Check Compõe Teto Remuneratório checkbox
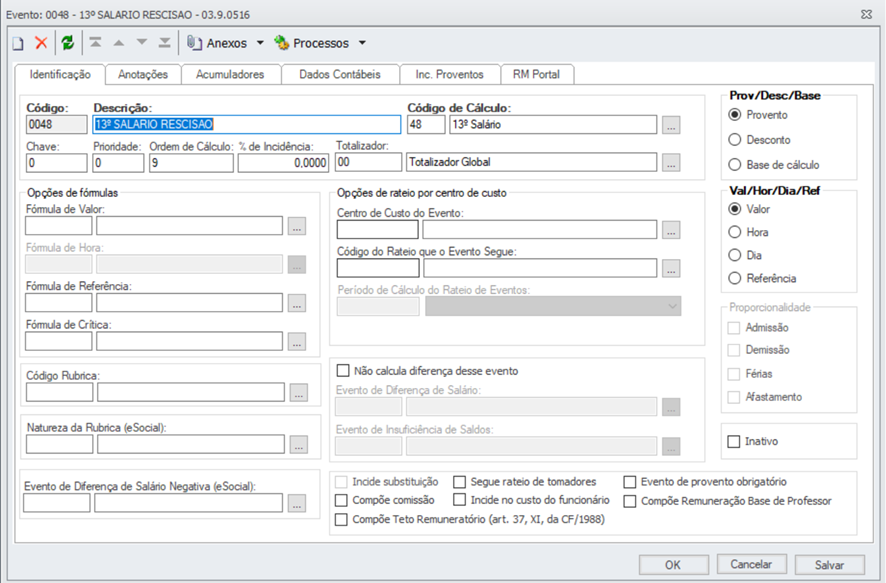This screenshot has height=583, width=886. coord(341,519)
